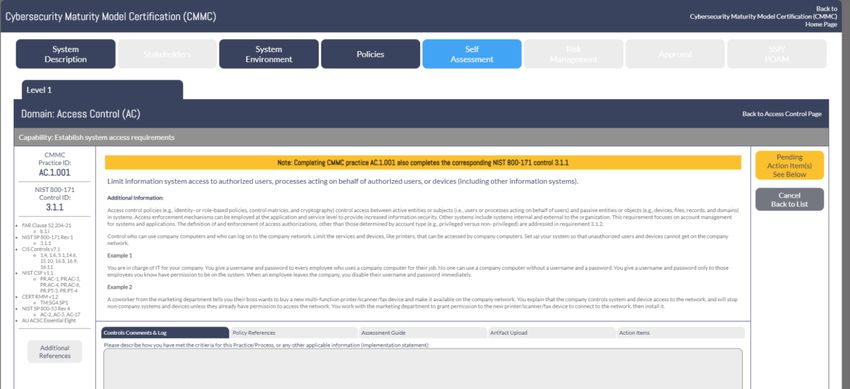Open the System Description step
850x389 pixels.
click(x=66, y=54)
